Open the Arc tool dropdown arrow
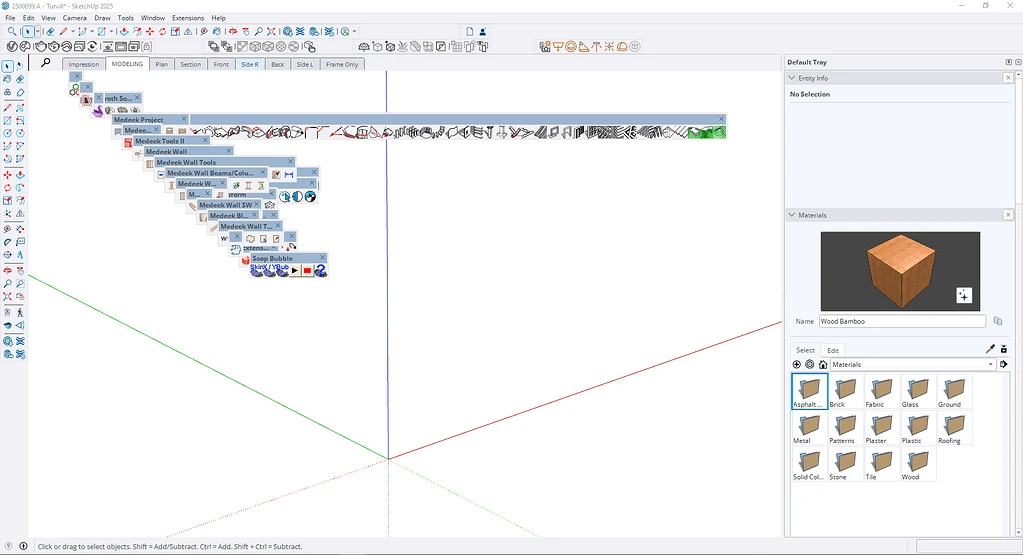The width and height of the screenshot is (1023, 555). click(x=92, y=31)
